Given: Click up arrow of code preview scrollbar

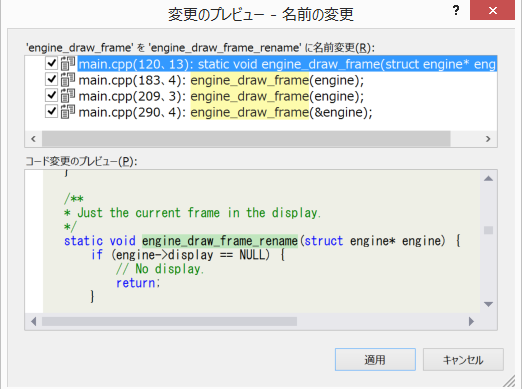Looking at the screenshot, I should point(488,179).
